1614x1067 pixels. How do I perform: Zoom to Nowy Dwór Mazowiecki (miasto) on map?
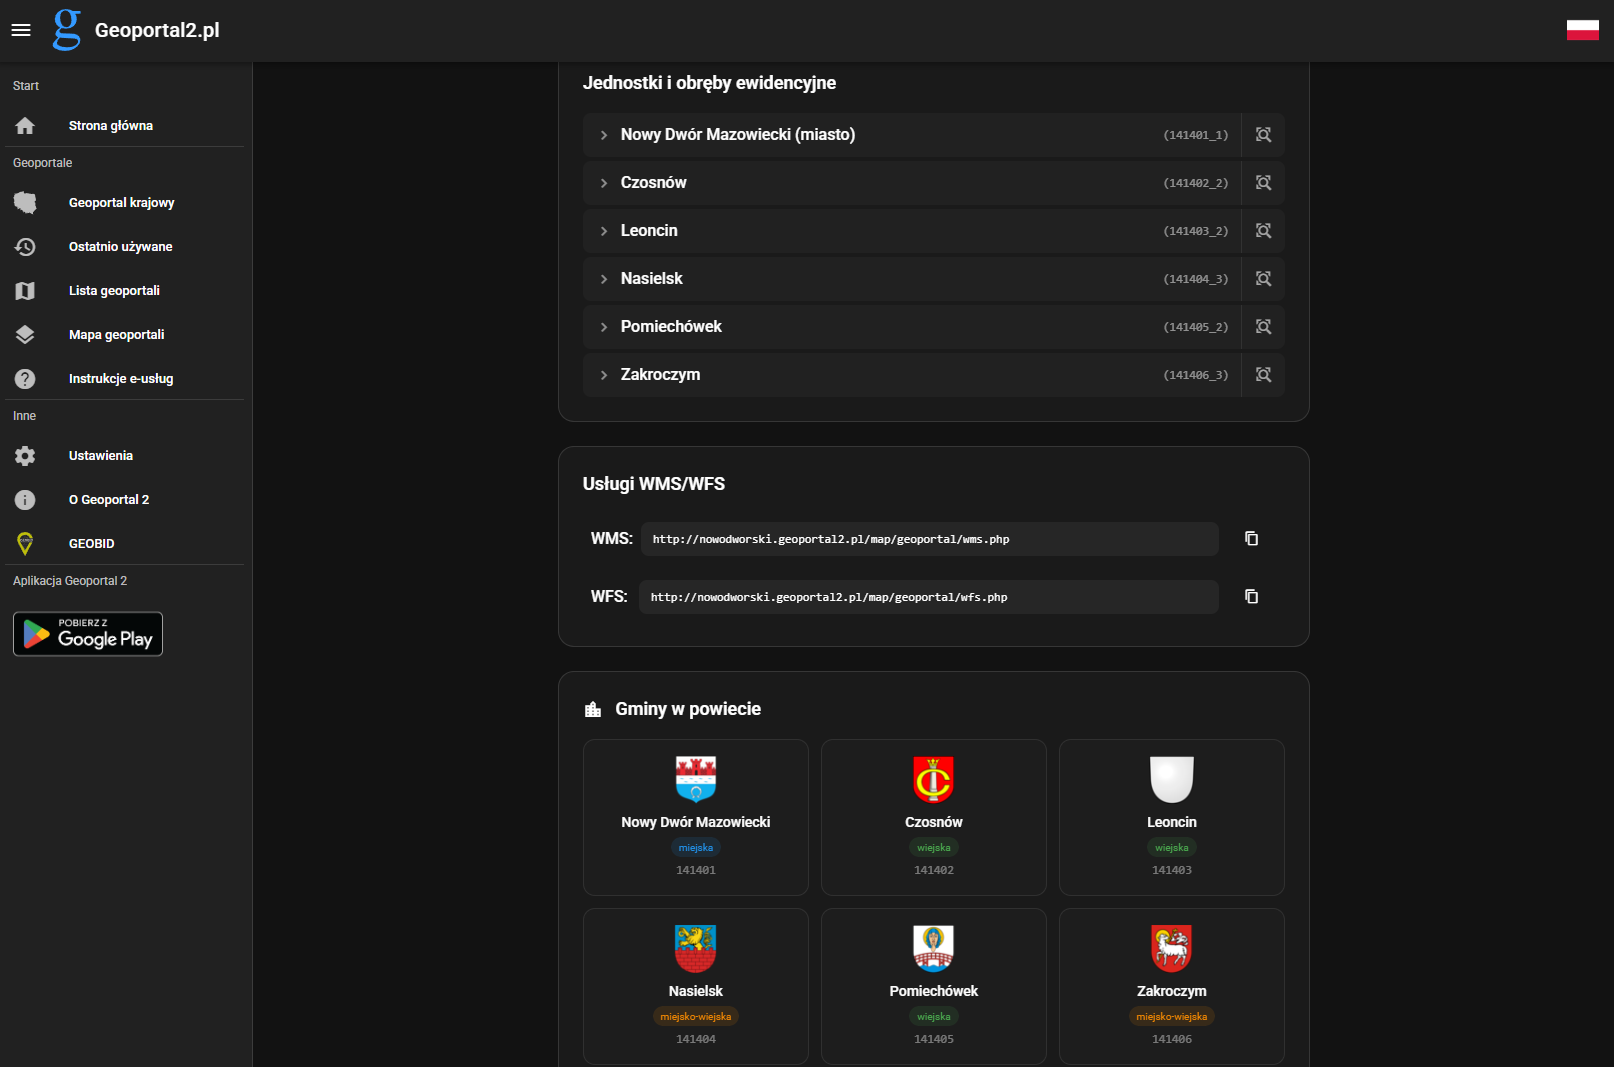[x=1263, y=135]
